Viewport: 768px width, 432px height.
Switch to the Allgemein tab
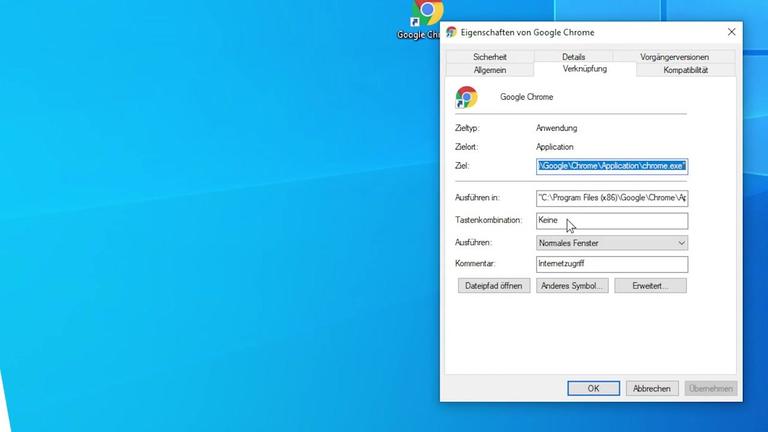(x=489, y=70)
